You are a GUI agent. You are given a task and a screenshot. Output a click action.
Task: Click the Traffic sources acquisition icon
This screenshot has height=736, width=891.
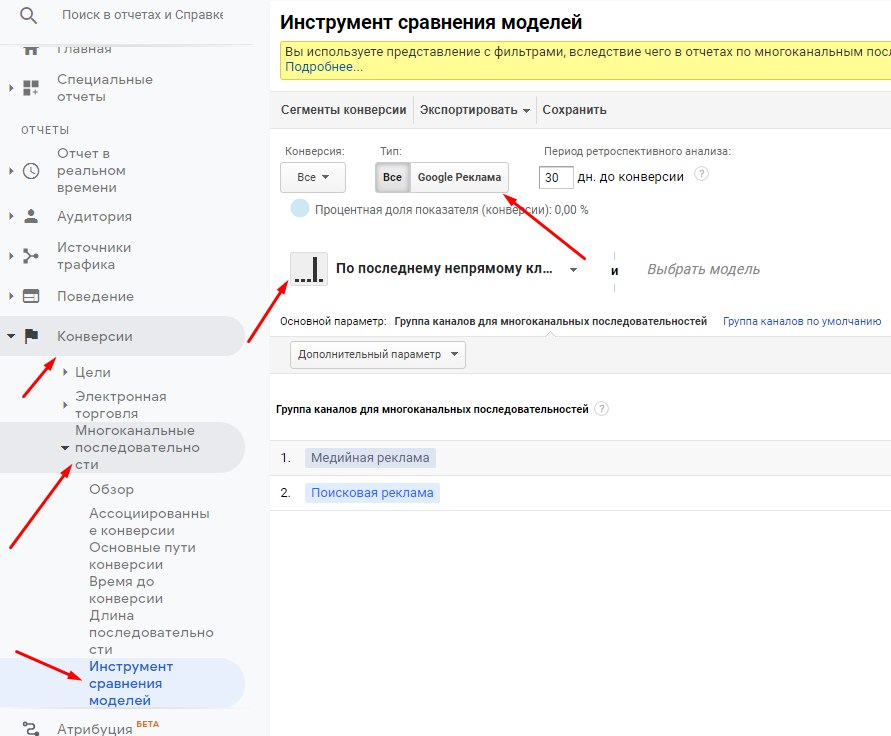coord(31,256)
